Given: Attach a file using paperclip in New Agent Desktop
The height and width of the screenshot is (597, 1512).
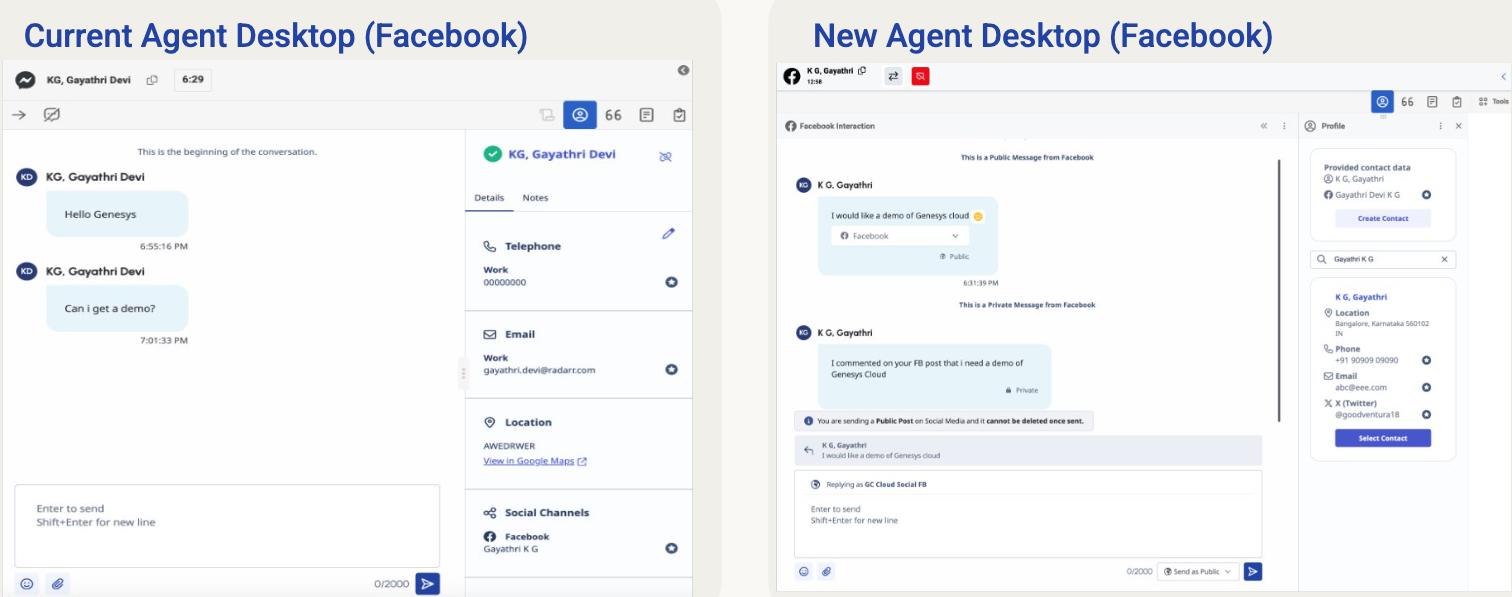Looking at the screenshot, I should tap(827, 571).
